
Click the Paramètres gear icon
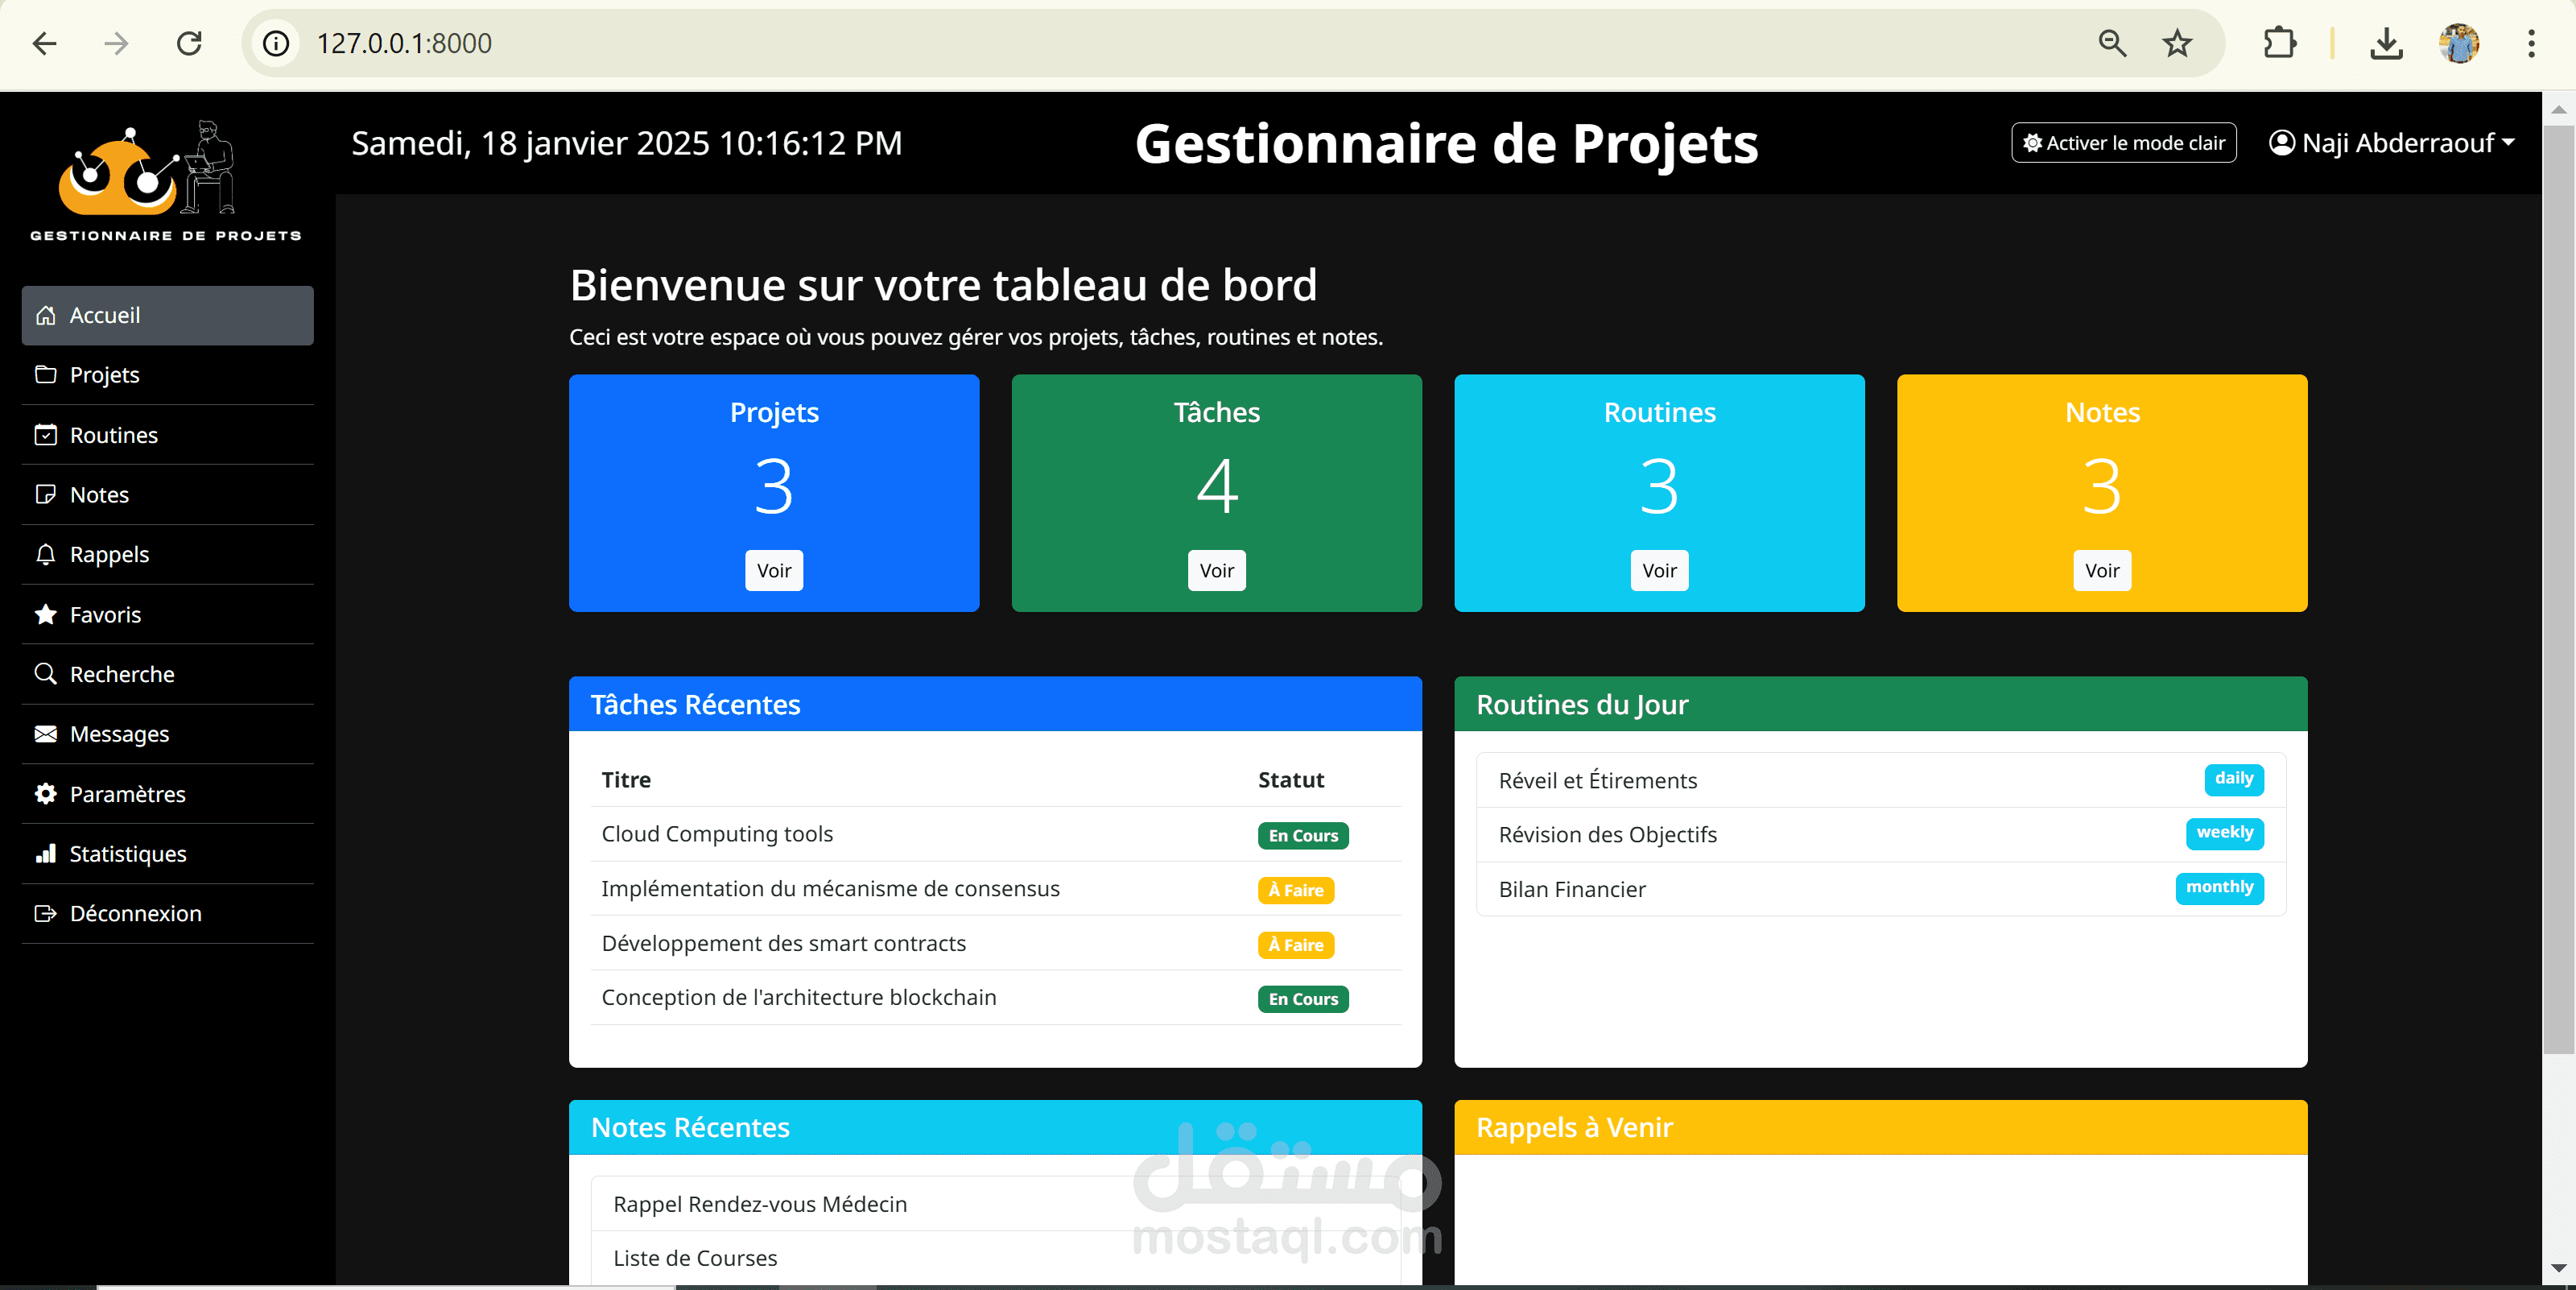[x=45, y=793]
